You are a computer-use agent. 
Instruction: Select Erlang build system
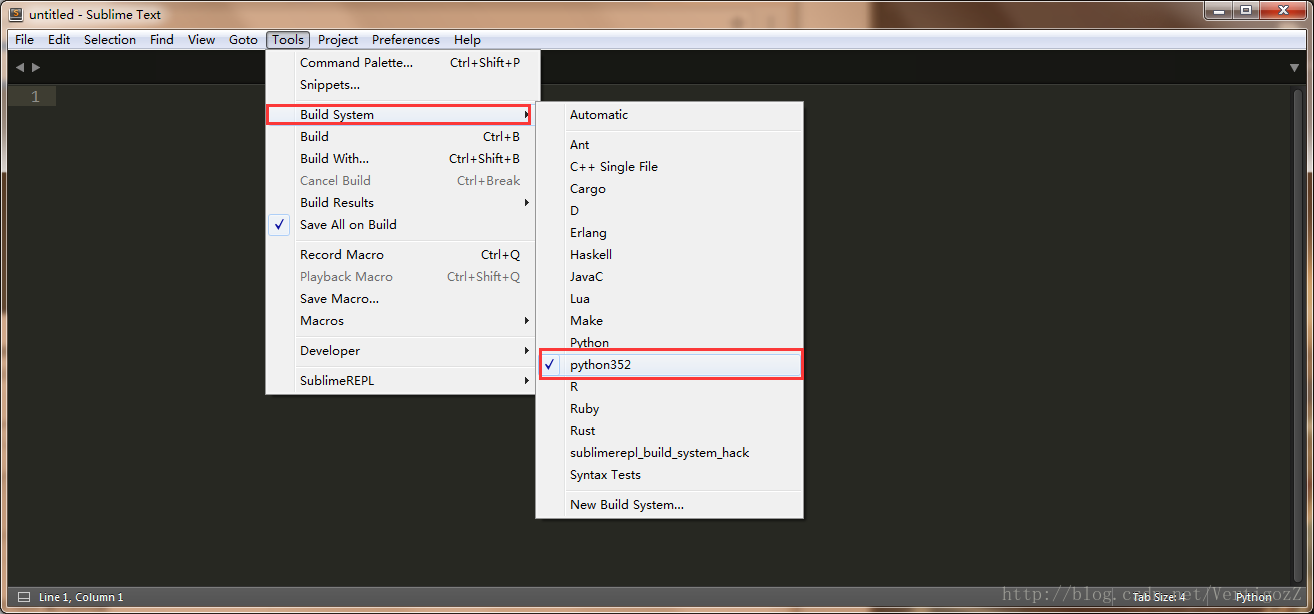click(x=670, y=233)
